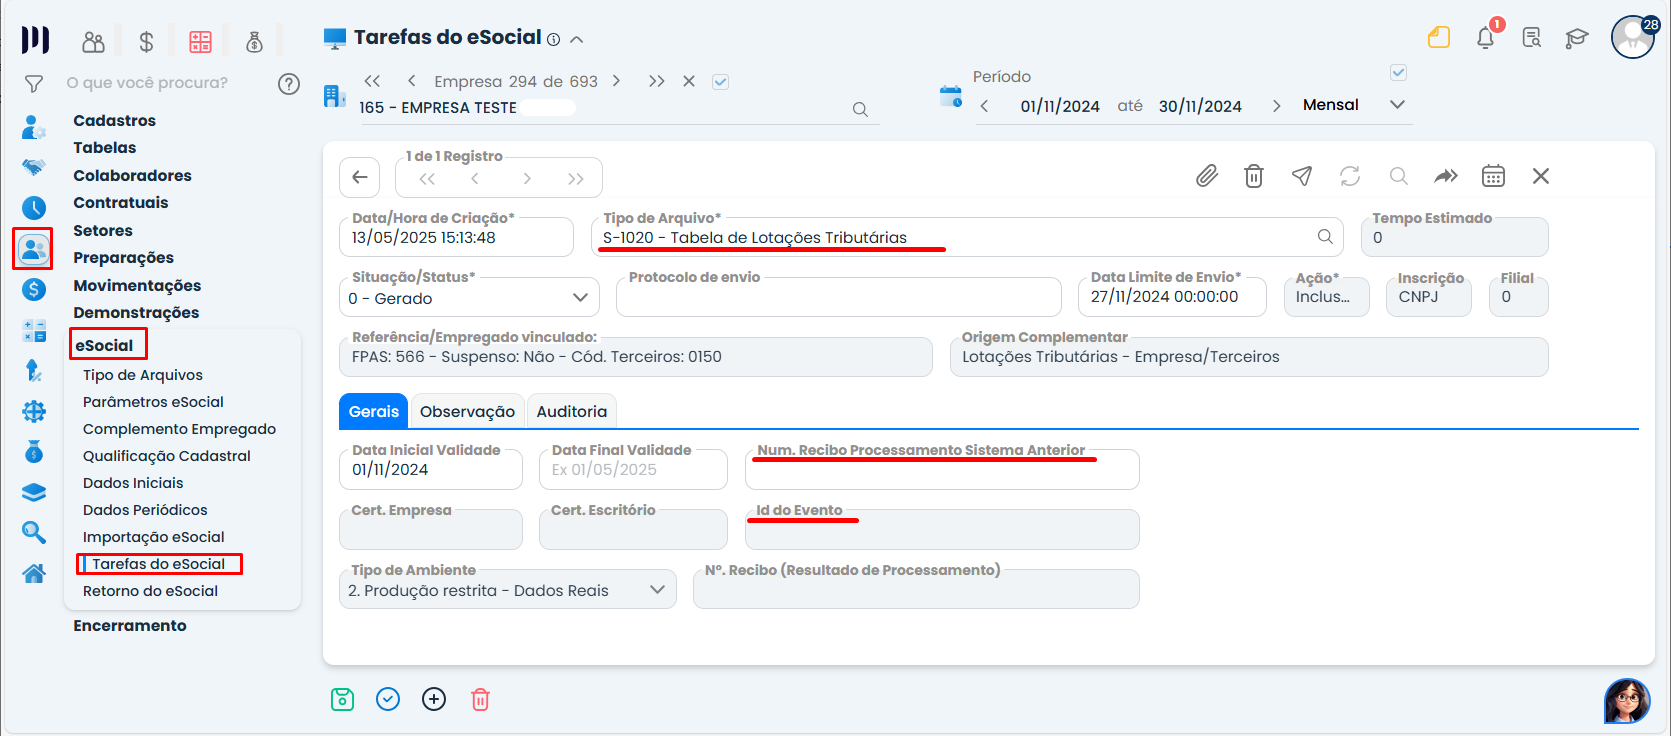Collapse the eSocial menu section

click(104, 345)
